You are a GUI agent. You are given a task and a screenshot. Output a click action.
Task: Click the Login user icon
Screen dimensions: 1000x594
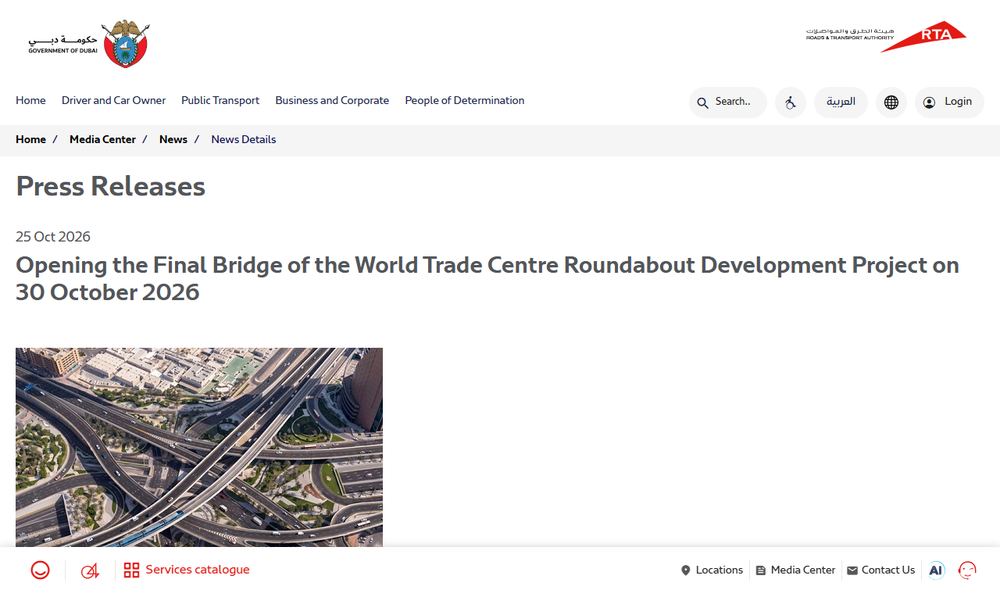pos(929,102)
